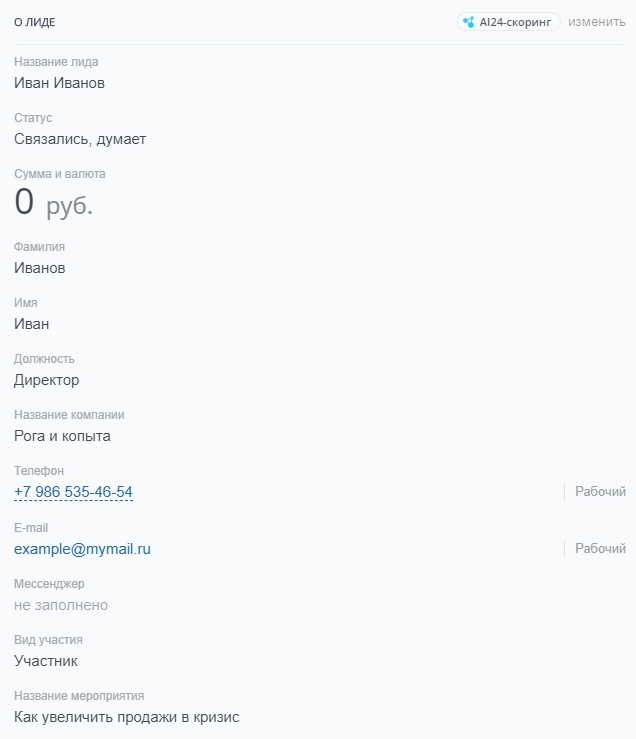
Task: Edit the company name Рога и копыта
Action: [x=62, y=436]
